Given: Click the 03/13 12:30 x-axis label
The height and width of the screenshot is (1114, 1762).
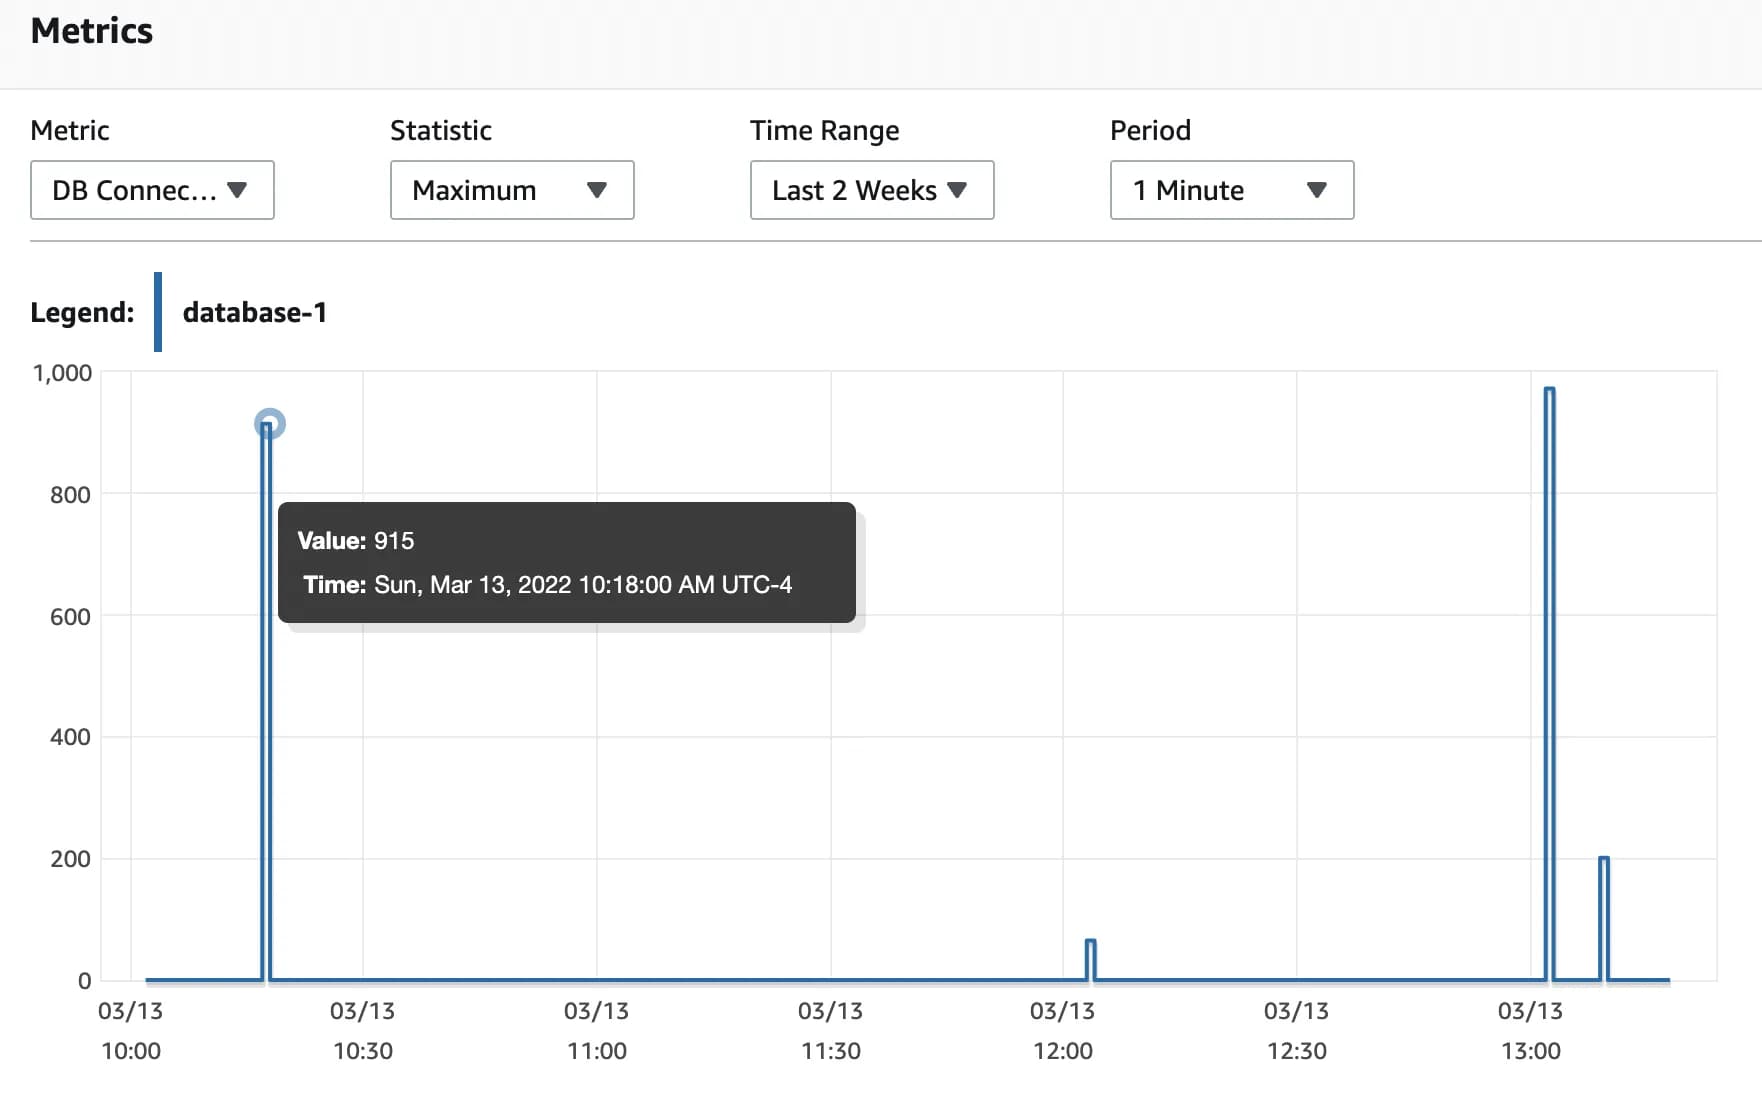Looking at the screenshot, I should (x=1296, y=1031).
